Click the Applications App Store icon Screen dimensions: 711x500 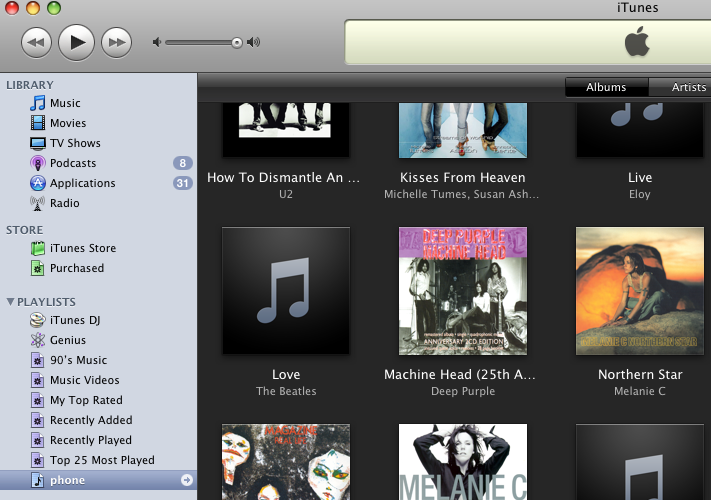[38, 183]
